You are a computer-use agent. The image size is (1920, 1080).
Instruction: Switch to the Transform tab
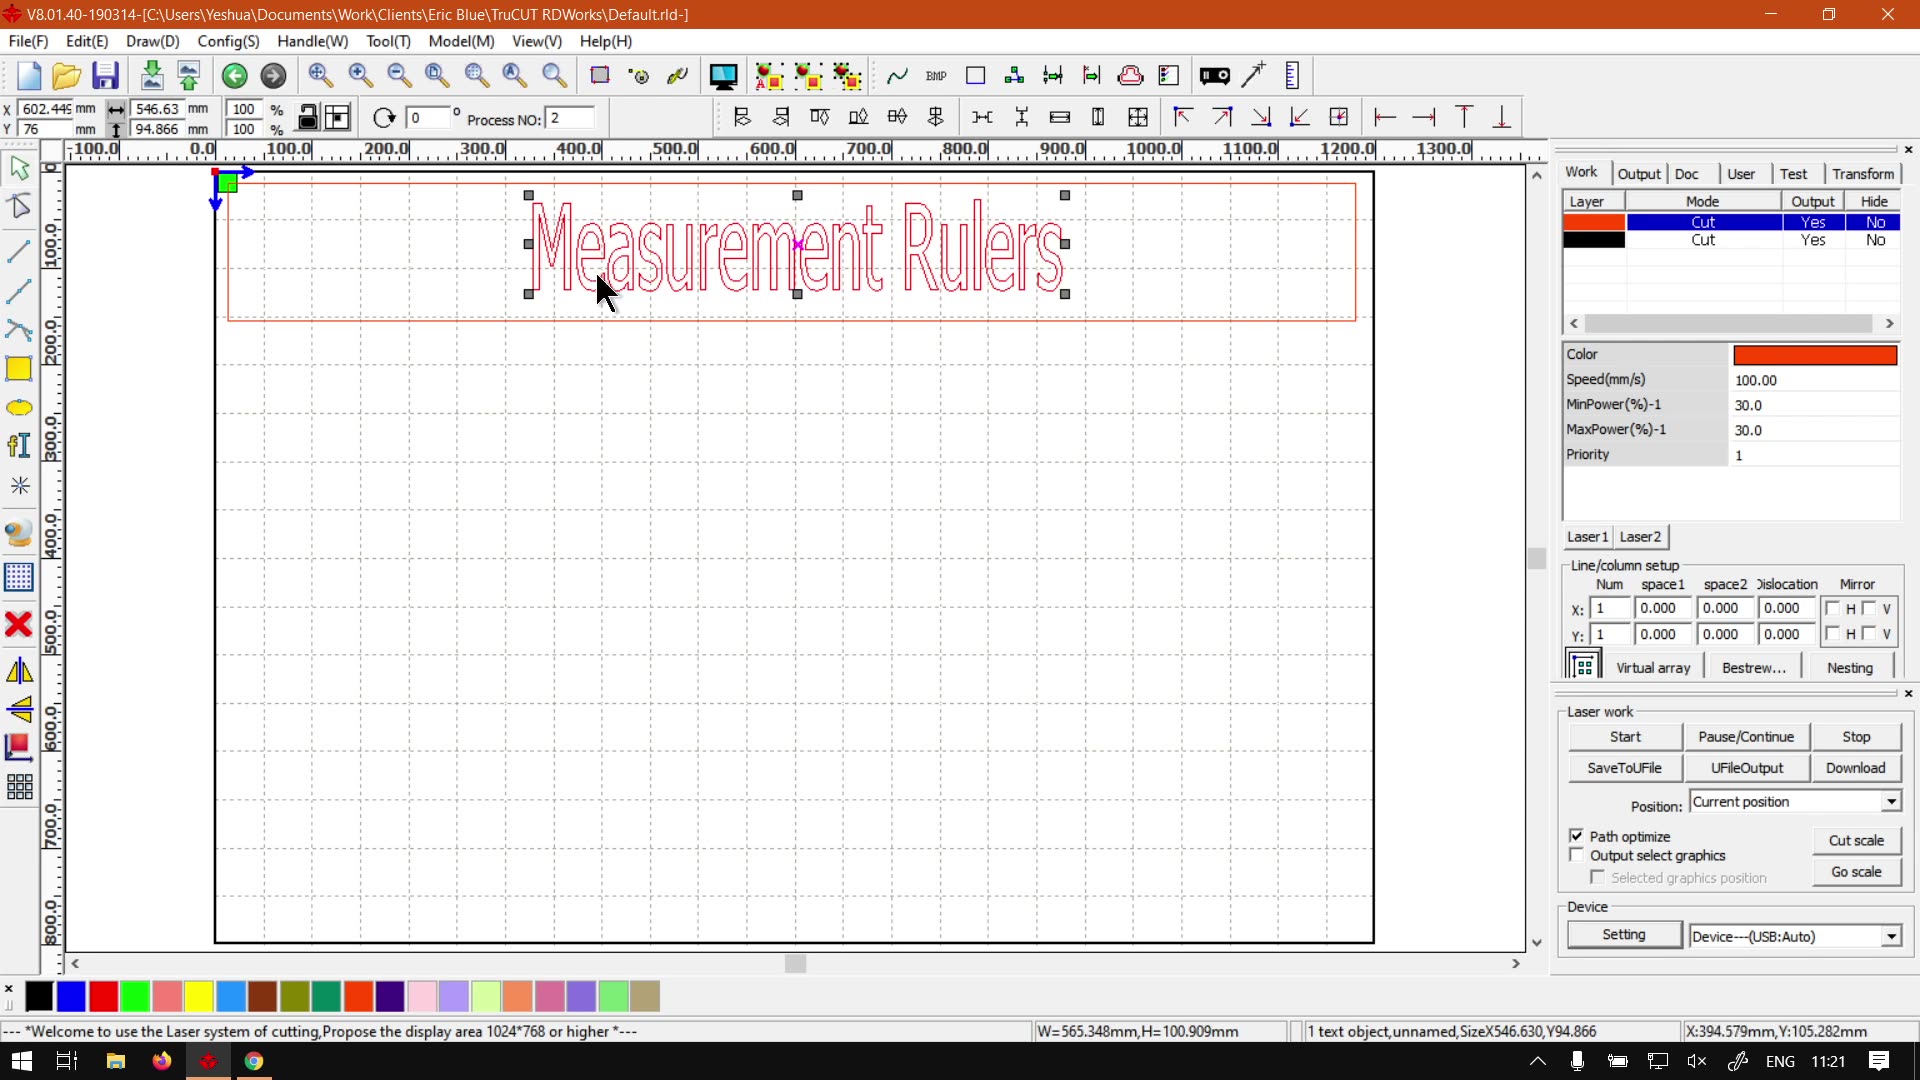pos(1862,173)
